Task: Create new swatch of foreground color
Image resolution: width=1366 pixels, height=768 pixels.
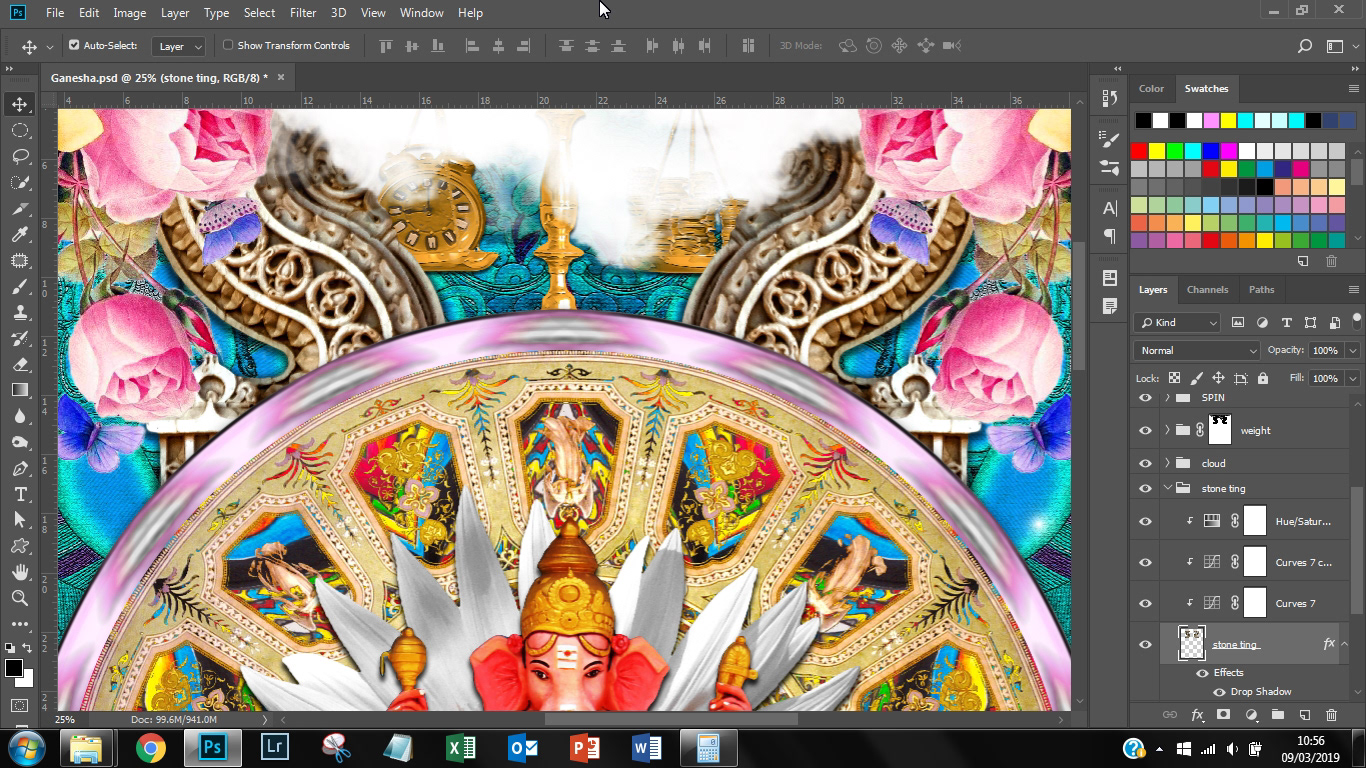Action: (1303, 261)
